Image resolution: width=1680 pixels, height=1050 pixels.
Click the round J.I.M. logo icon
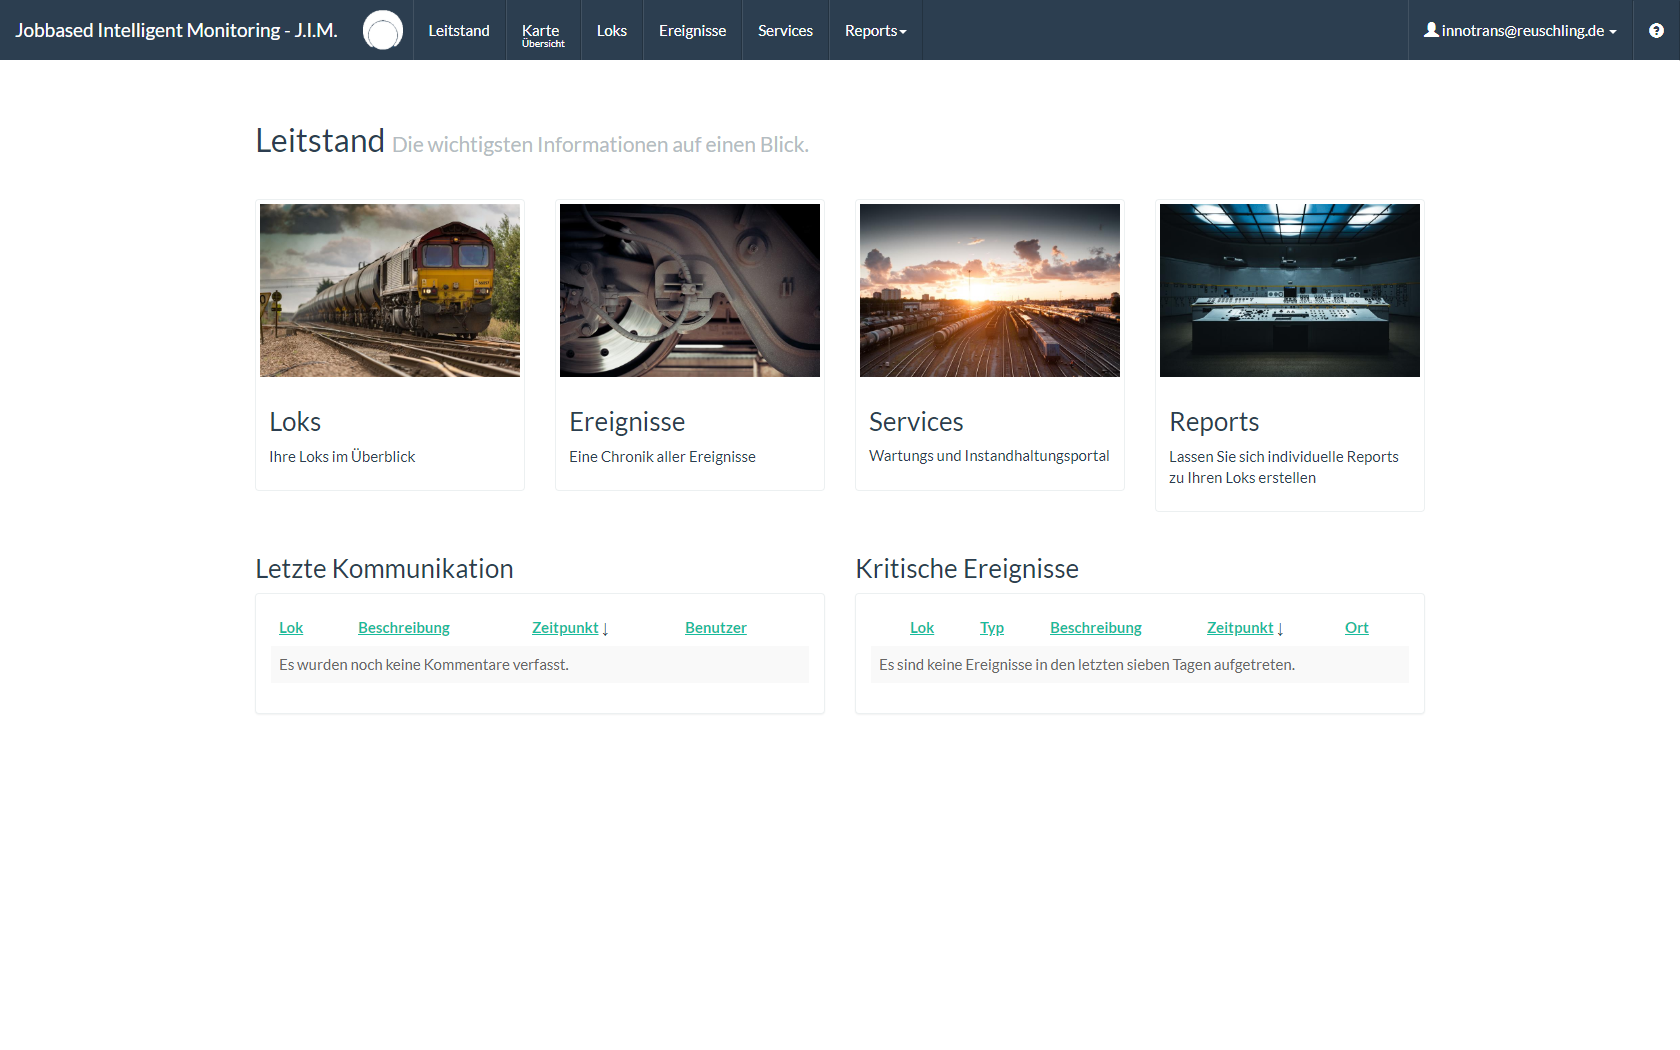click(382, 30)
